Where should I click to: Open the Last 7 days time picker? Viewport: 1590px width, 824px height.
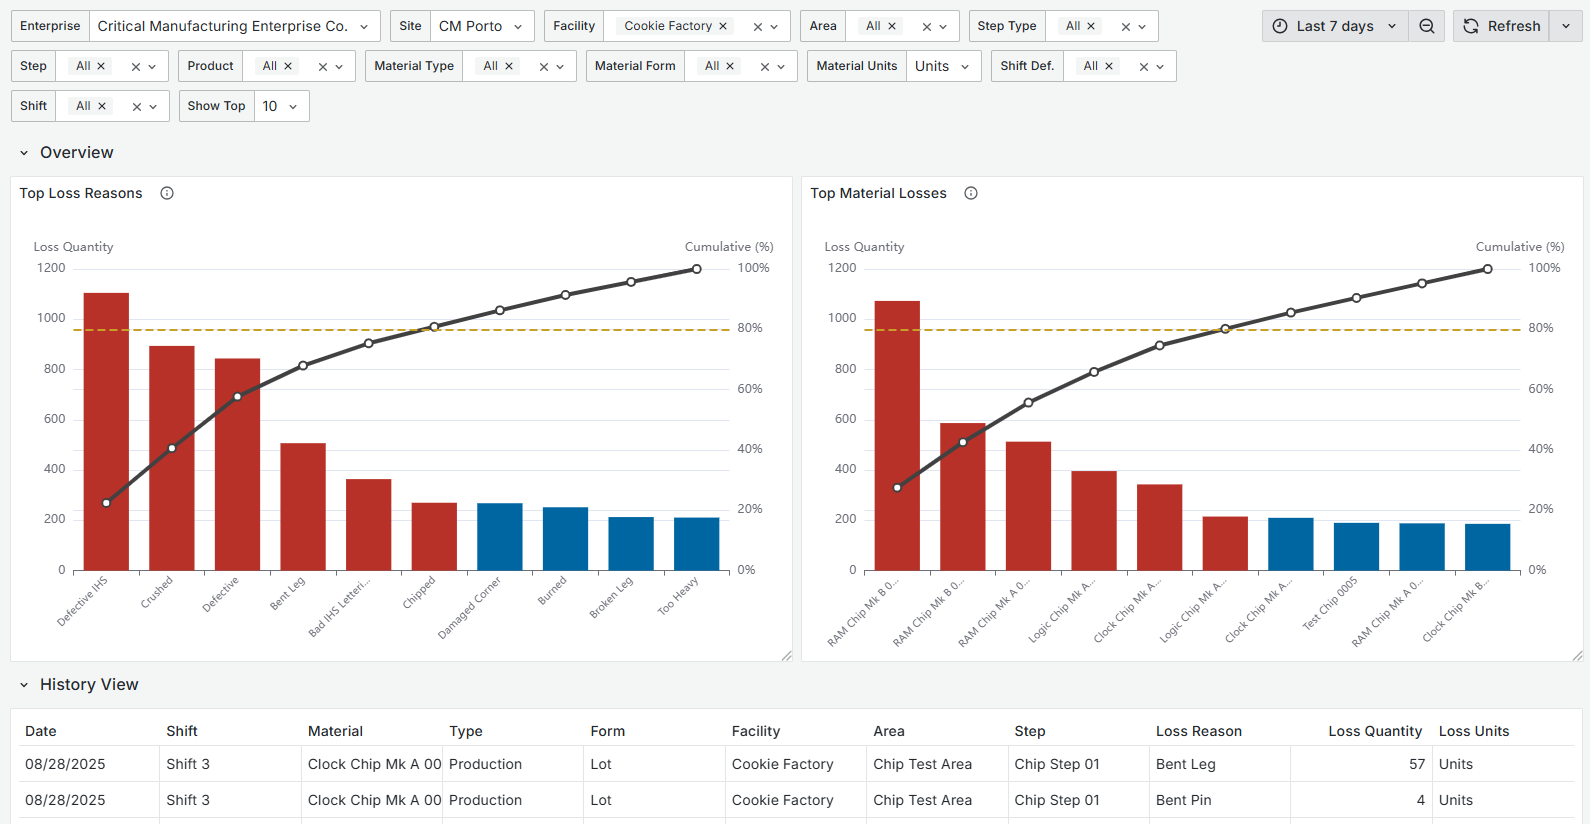1334,26
